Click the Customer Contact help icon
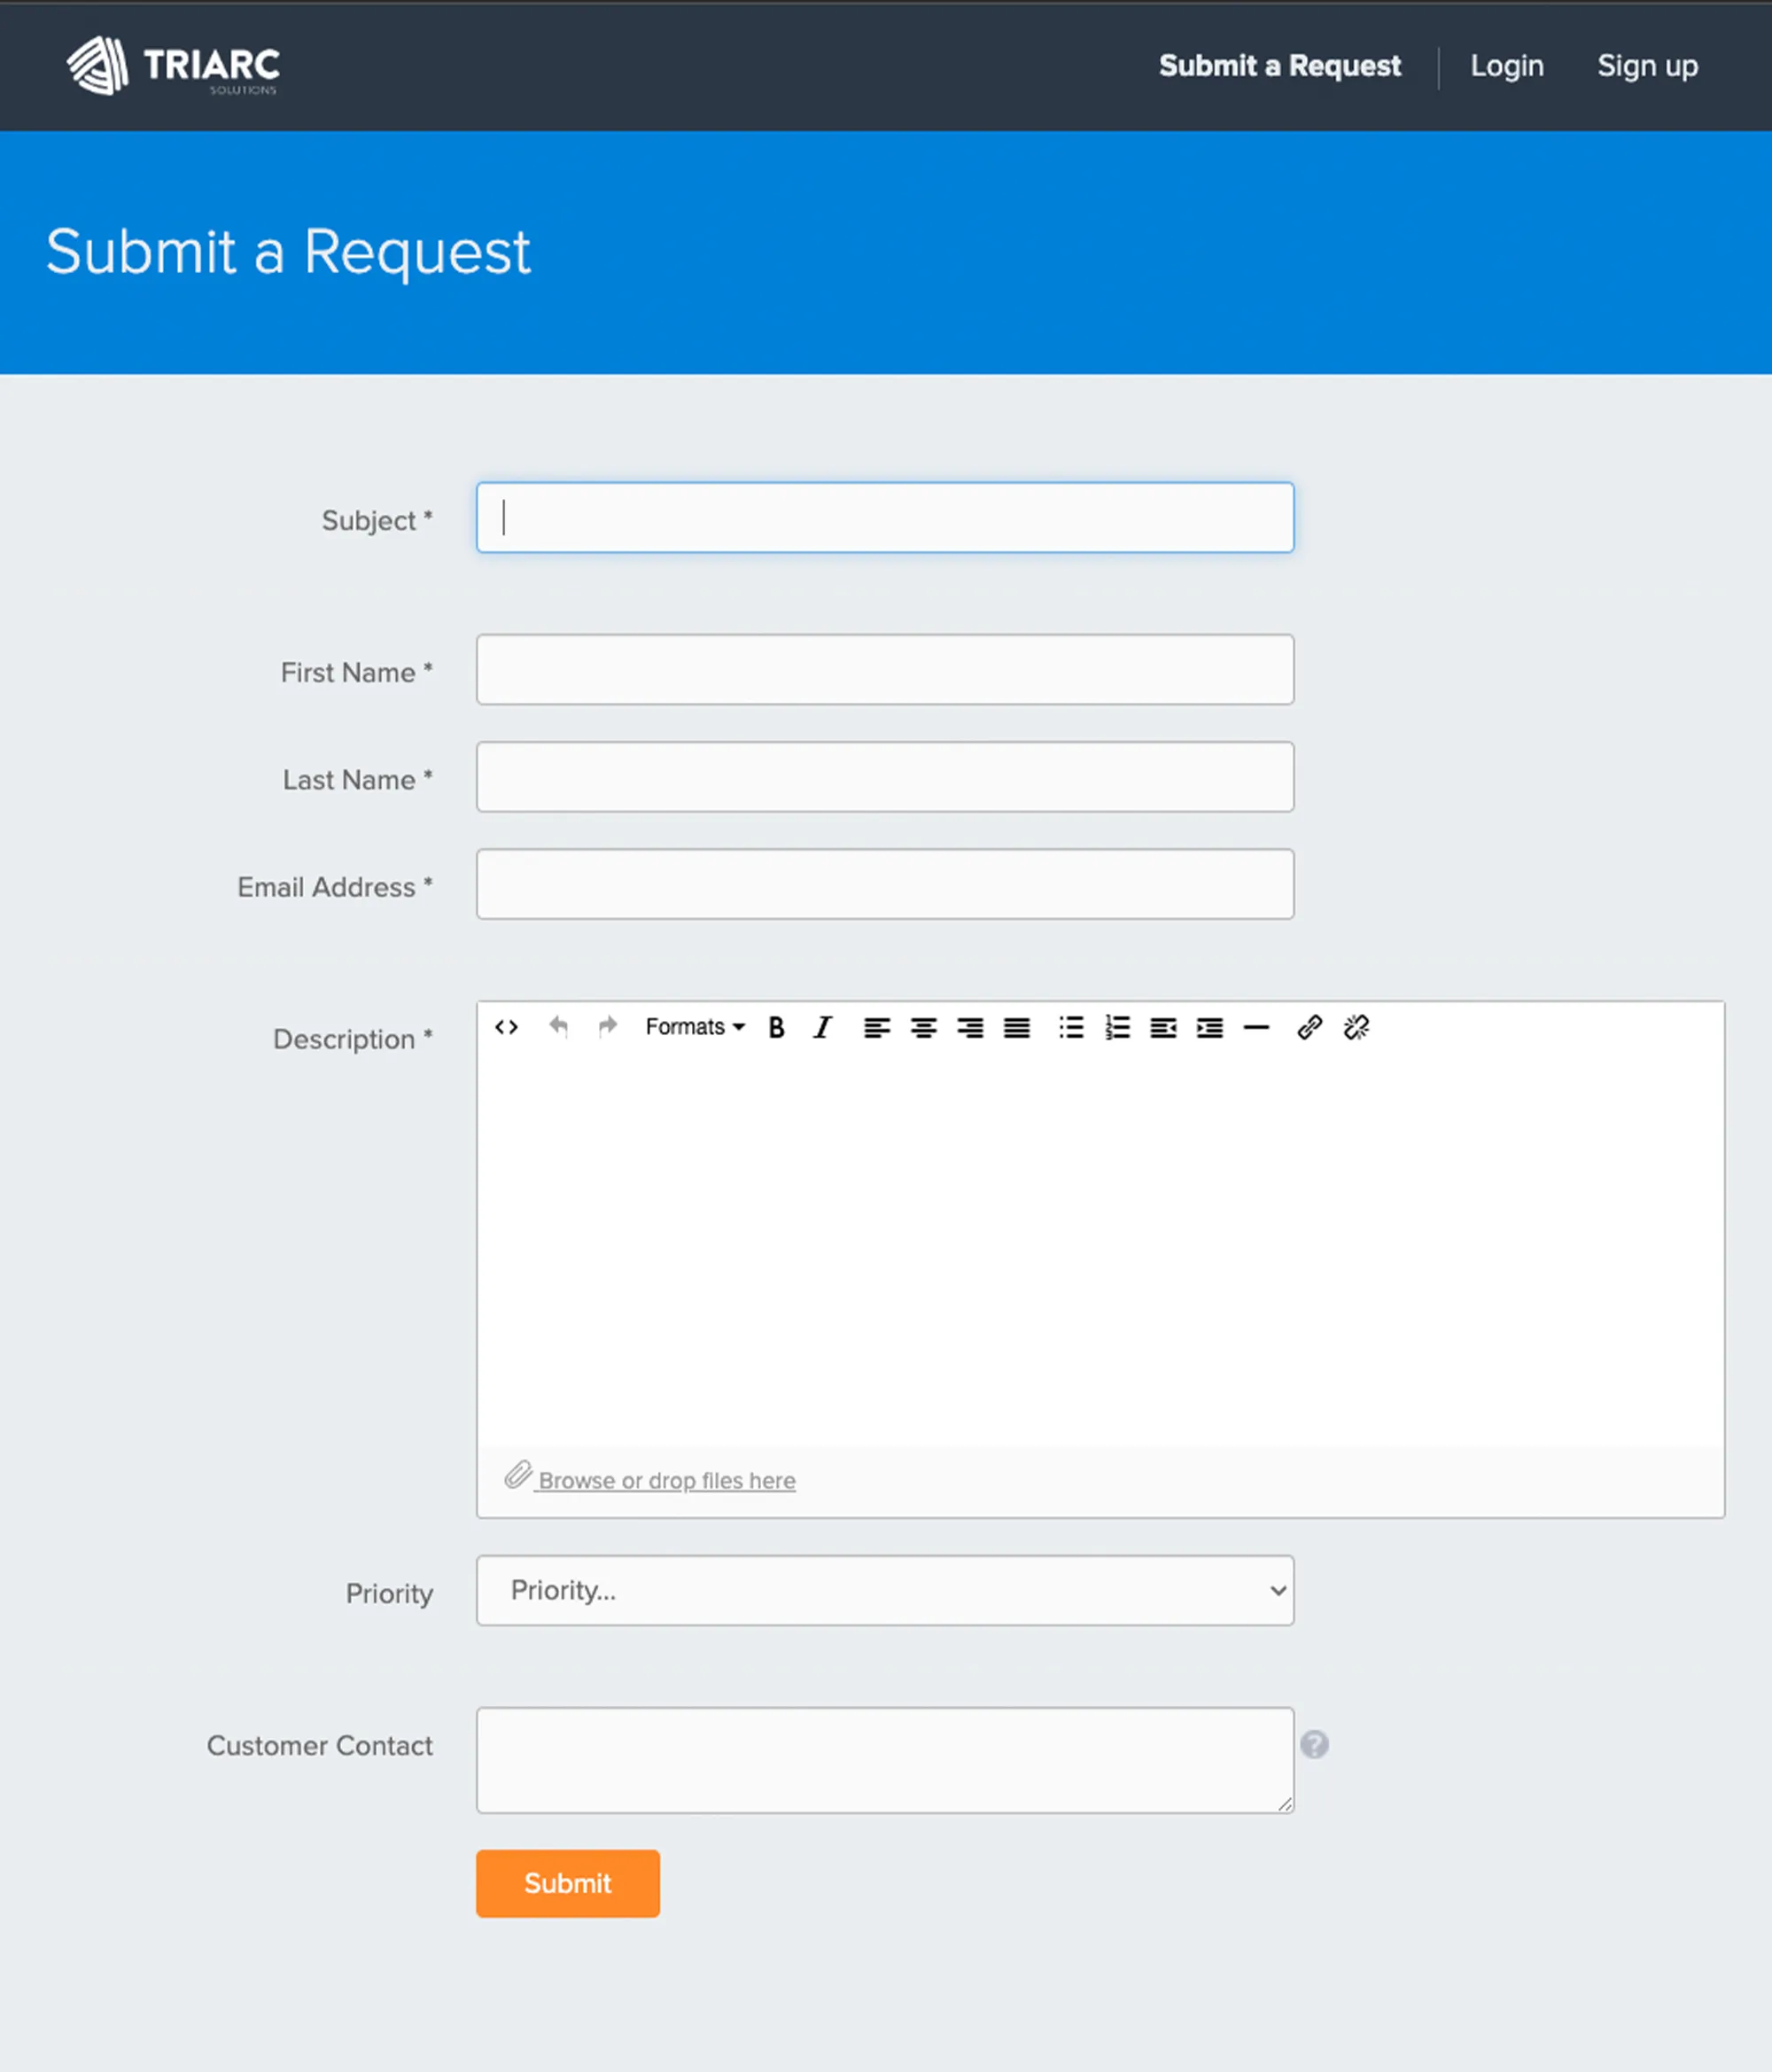 click(x=1314, y=1744)
